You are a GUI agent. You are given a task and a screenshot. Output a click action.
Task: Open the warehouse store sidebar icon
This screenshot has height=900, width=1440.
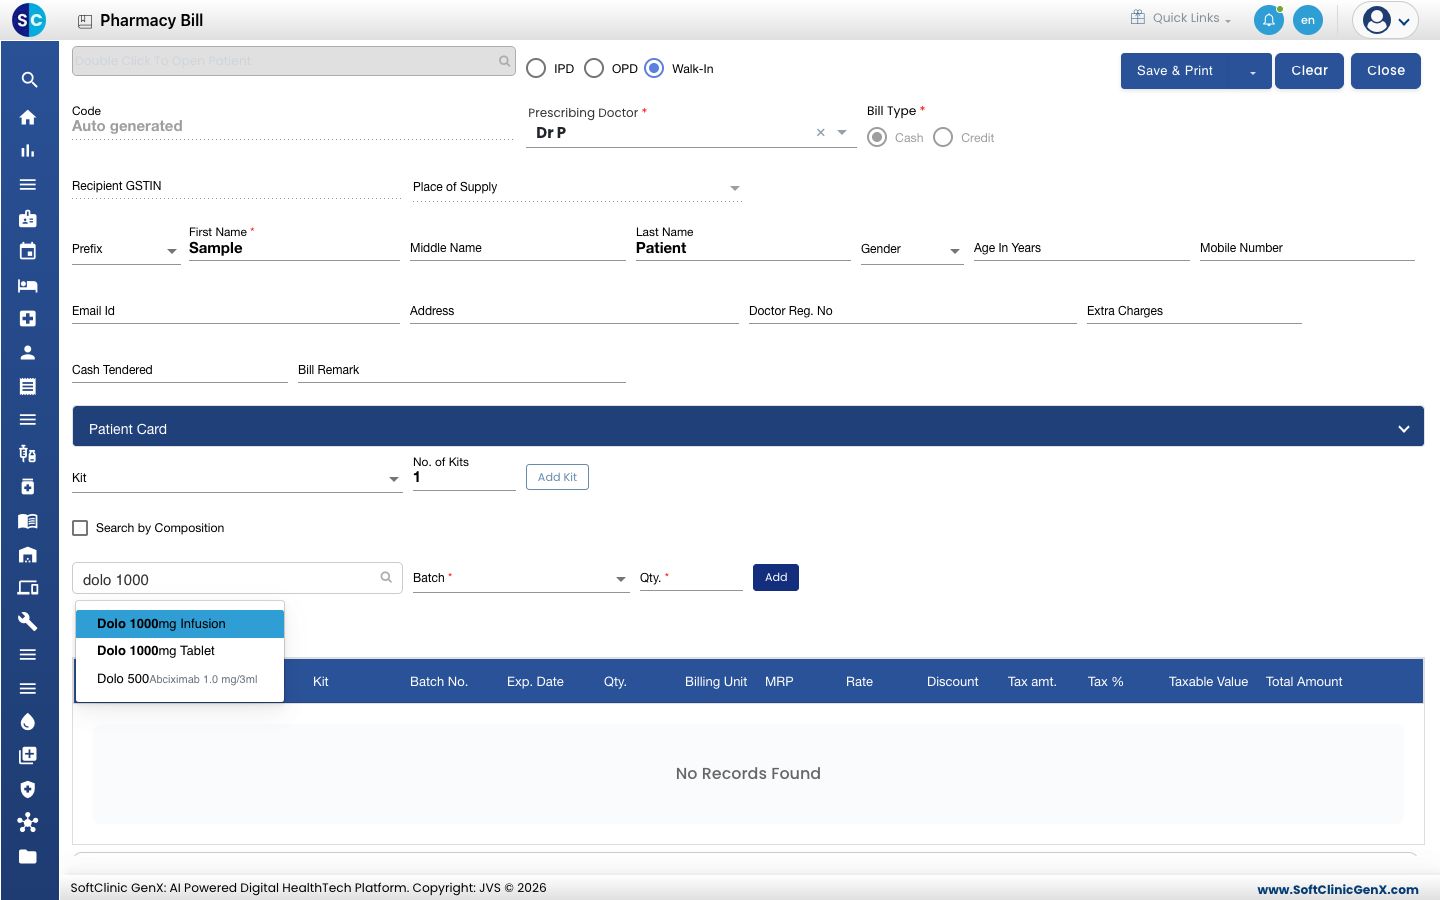[28, 554]
